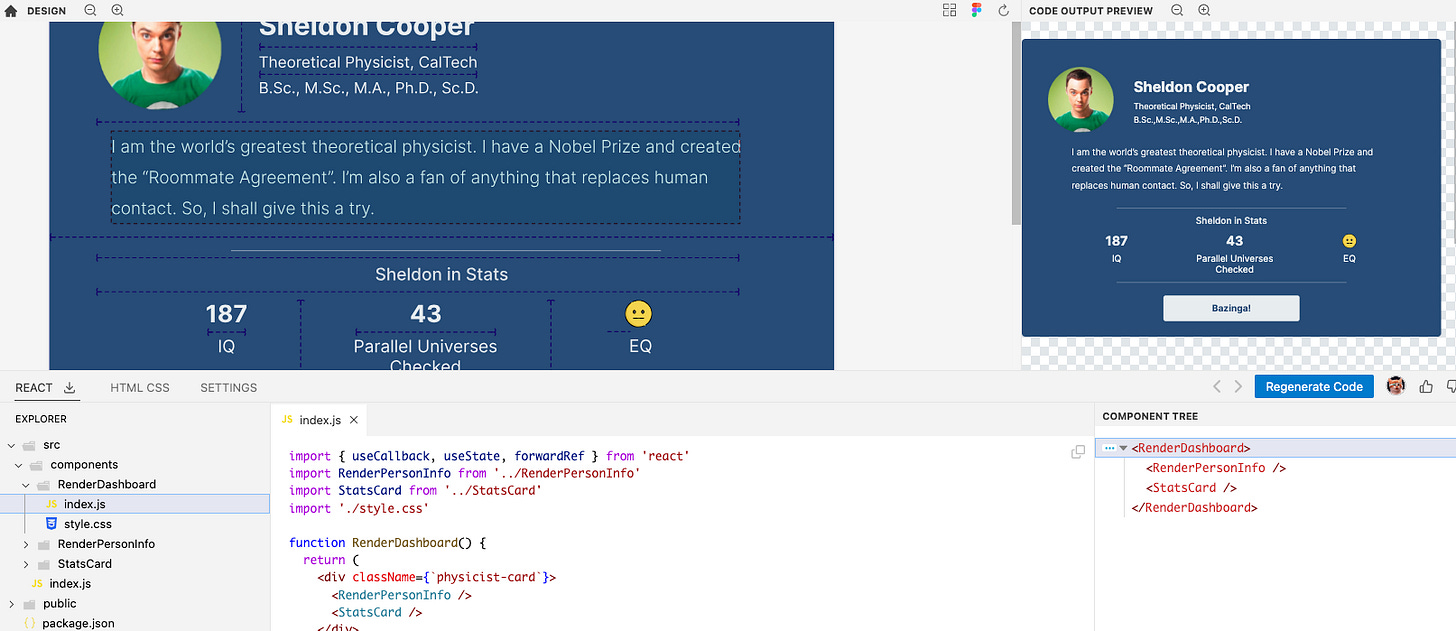Click the home icon beside DESIGN
This screenshot has width=1456, height=631.
pos(11,11)
